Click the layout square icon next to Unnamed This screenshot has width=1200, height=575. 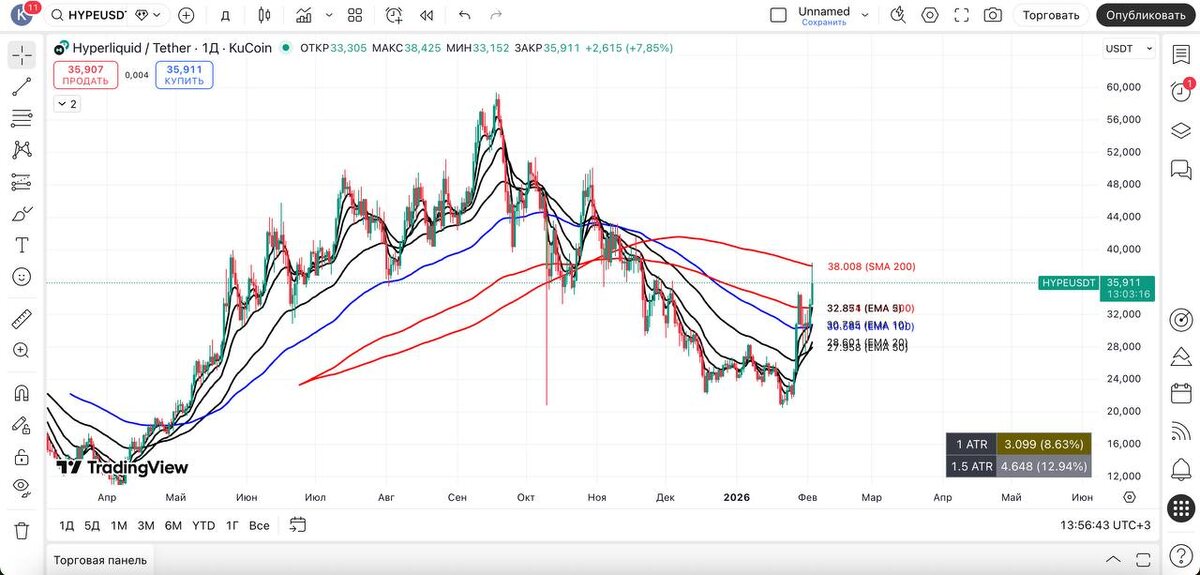click(779, 15)
